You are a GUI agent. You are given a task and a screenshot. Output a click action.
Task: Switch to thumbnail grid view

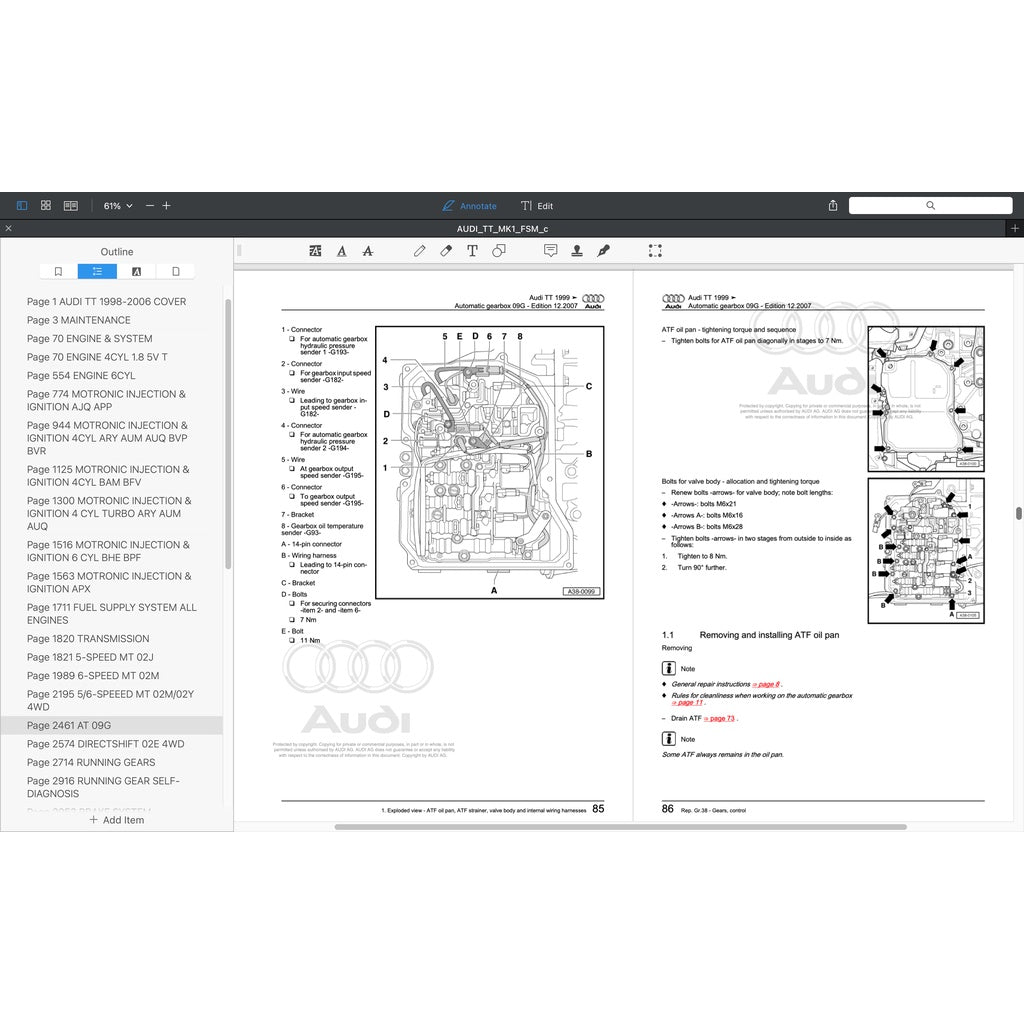(46, 206)
